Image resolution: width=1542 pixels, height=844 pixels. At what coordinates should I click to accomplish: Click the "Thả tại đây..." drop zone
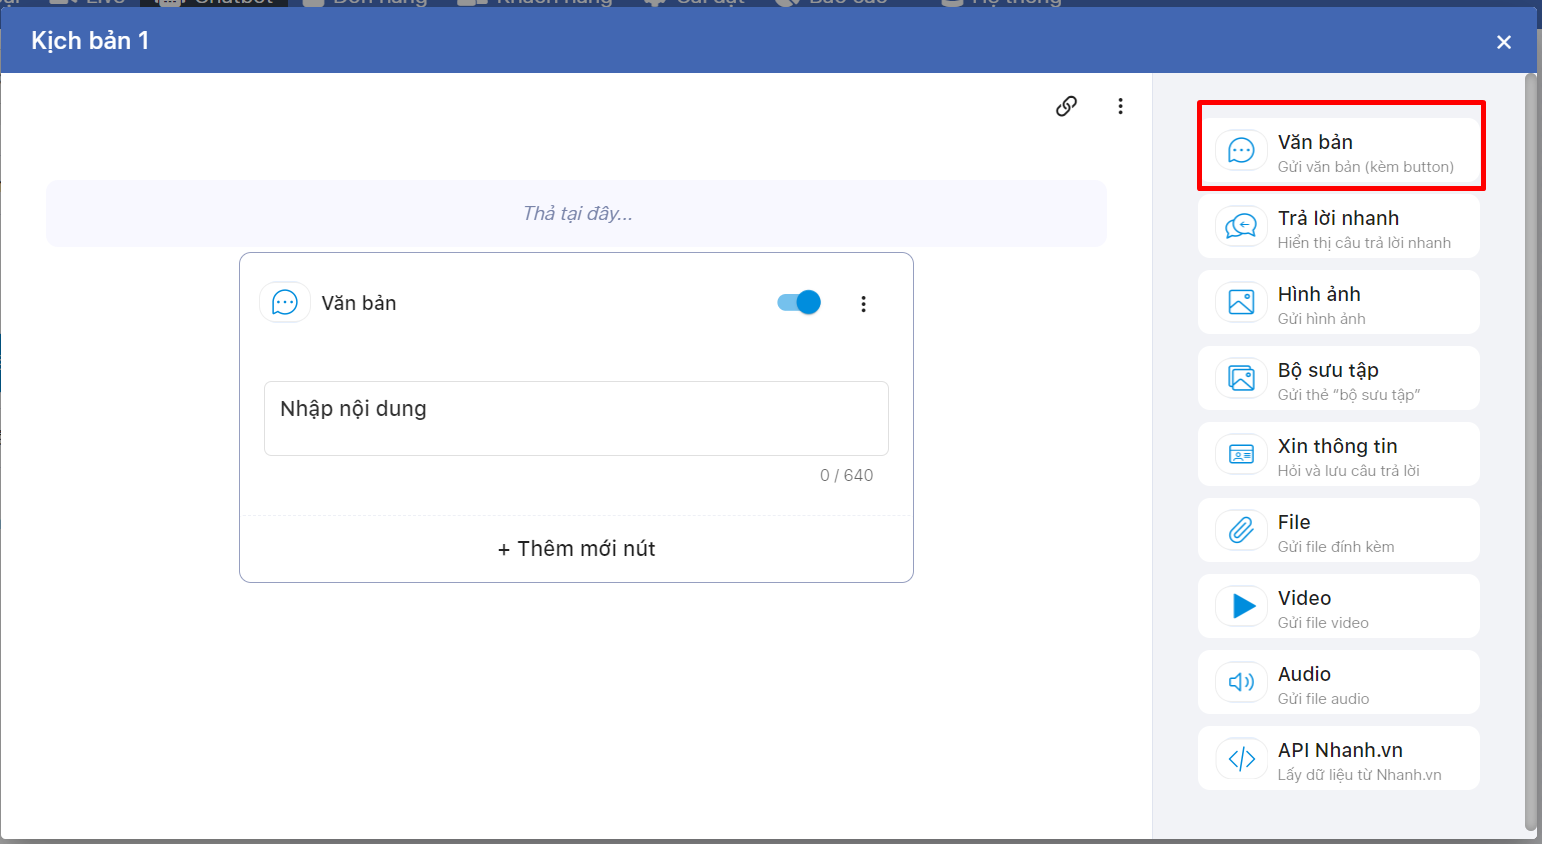576,214
